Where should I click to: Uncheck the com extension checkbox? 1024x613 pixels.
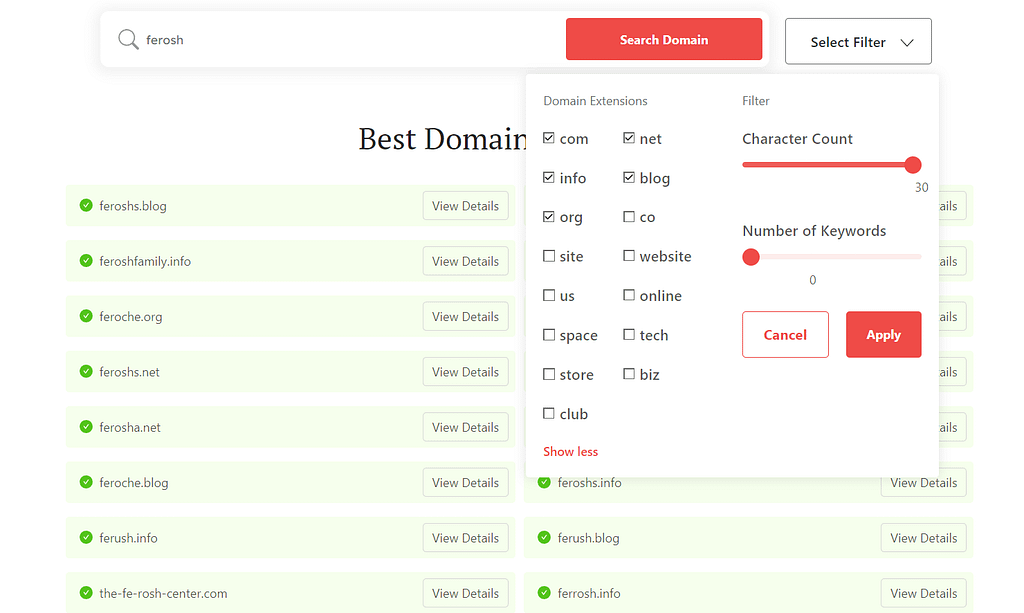pyautogui.click(x=548, y=138)
